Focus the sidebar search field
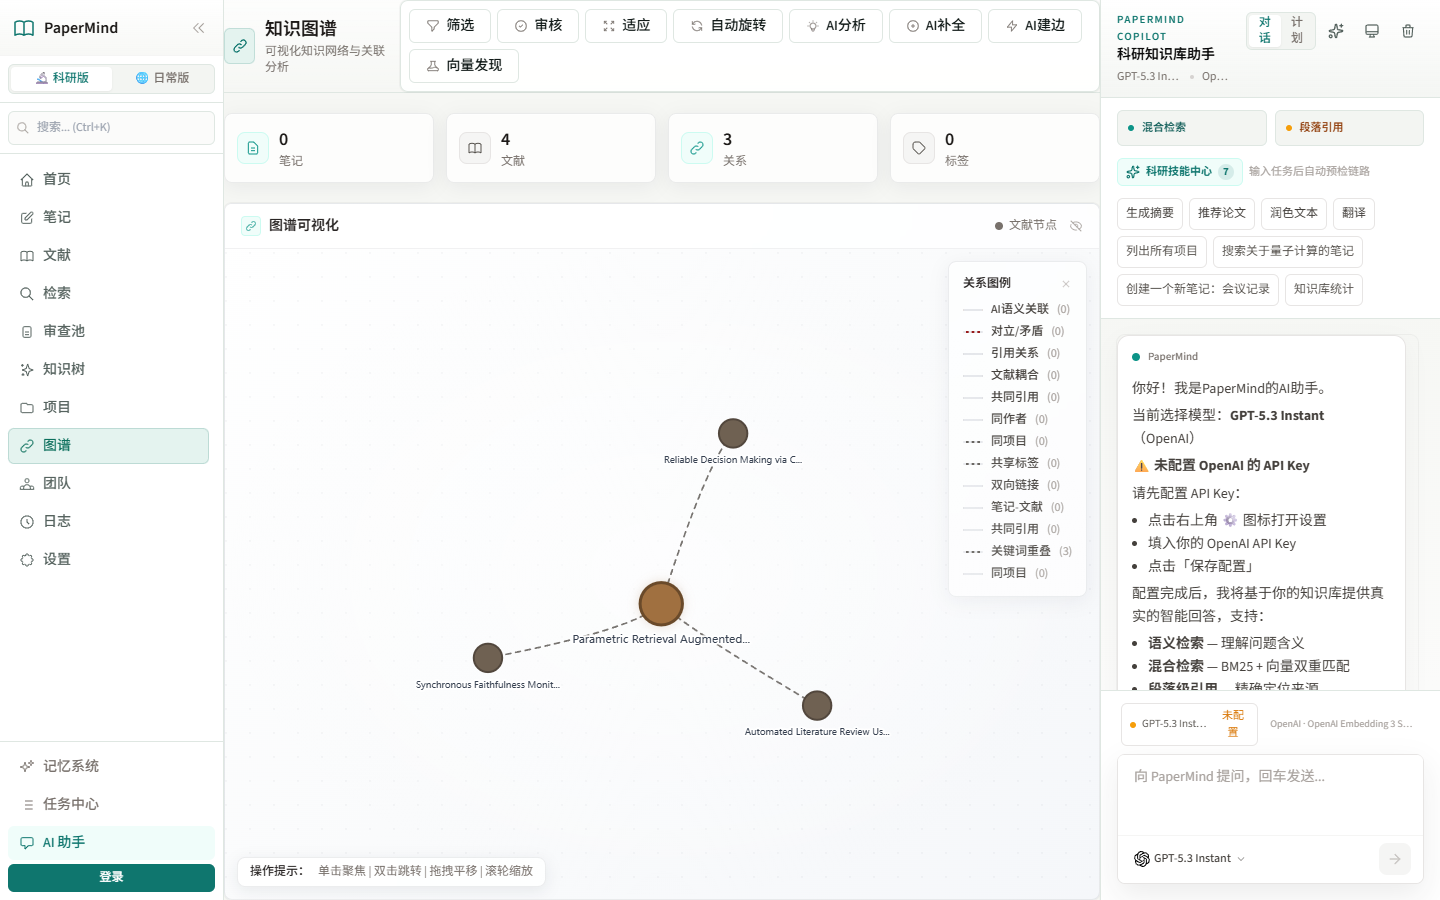Image resolution: width=1440 pixels, height=900 pixels. pos(111,127)
